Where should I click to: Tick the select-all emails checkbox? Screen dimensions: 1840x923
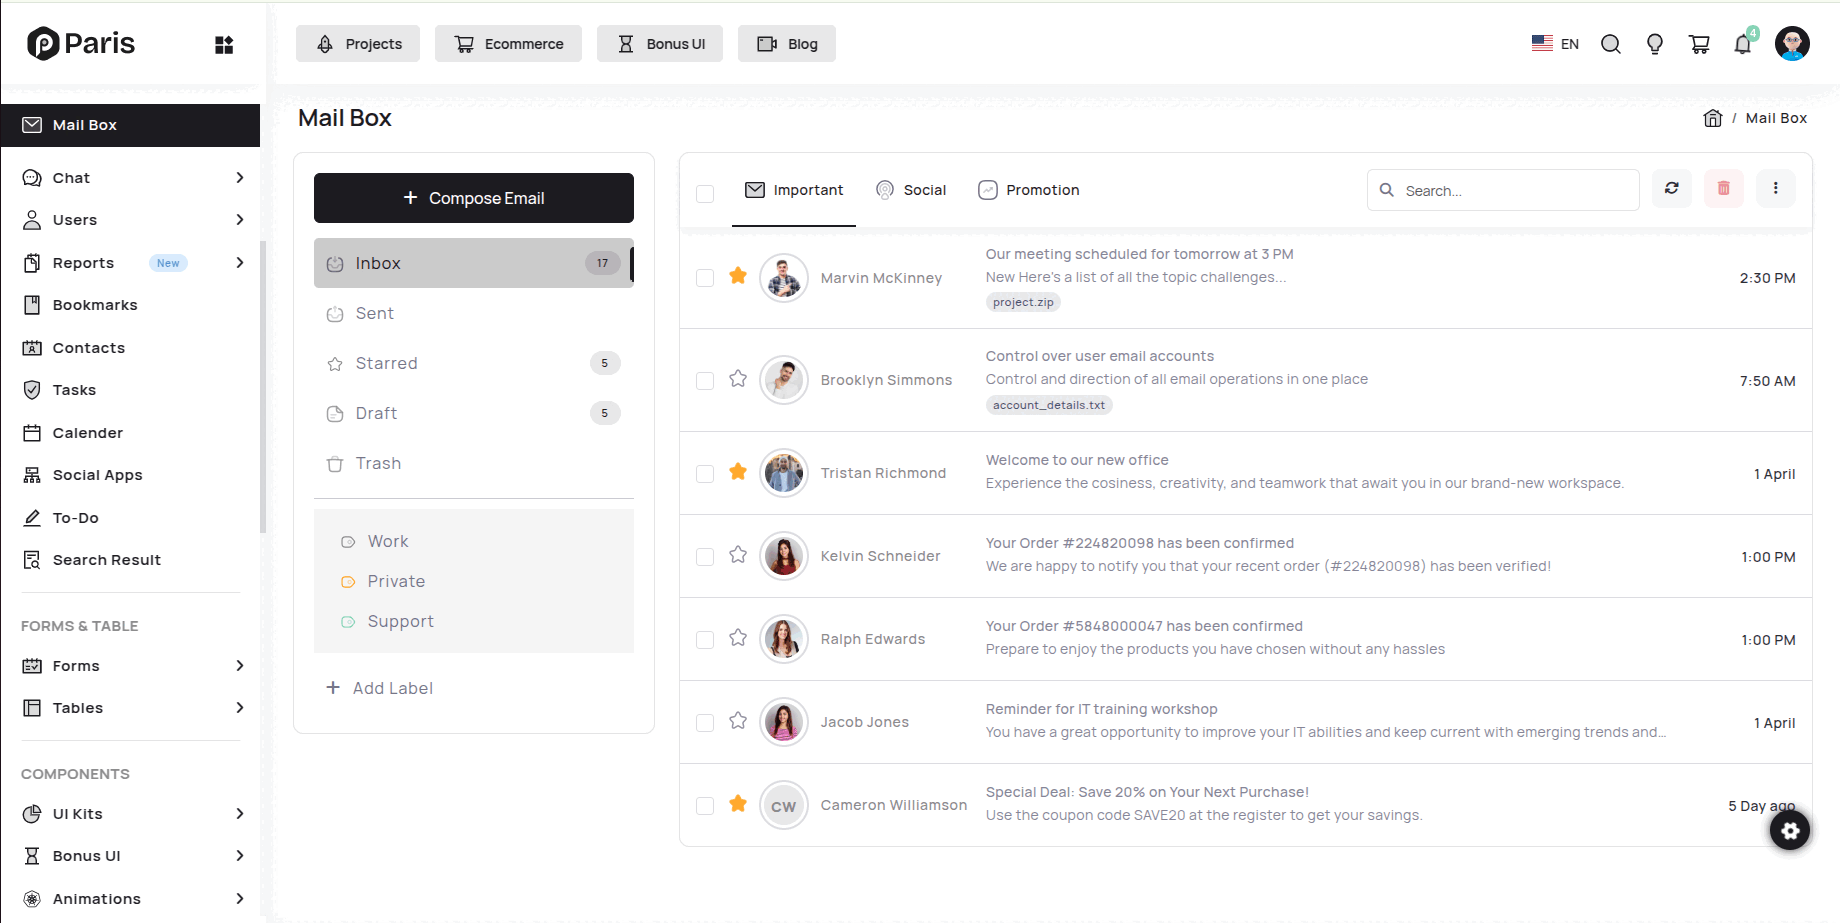click(x=705, y=193)
